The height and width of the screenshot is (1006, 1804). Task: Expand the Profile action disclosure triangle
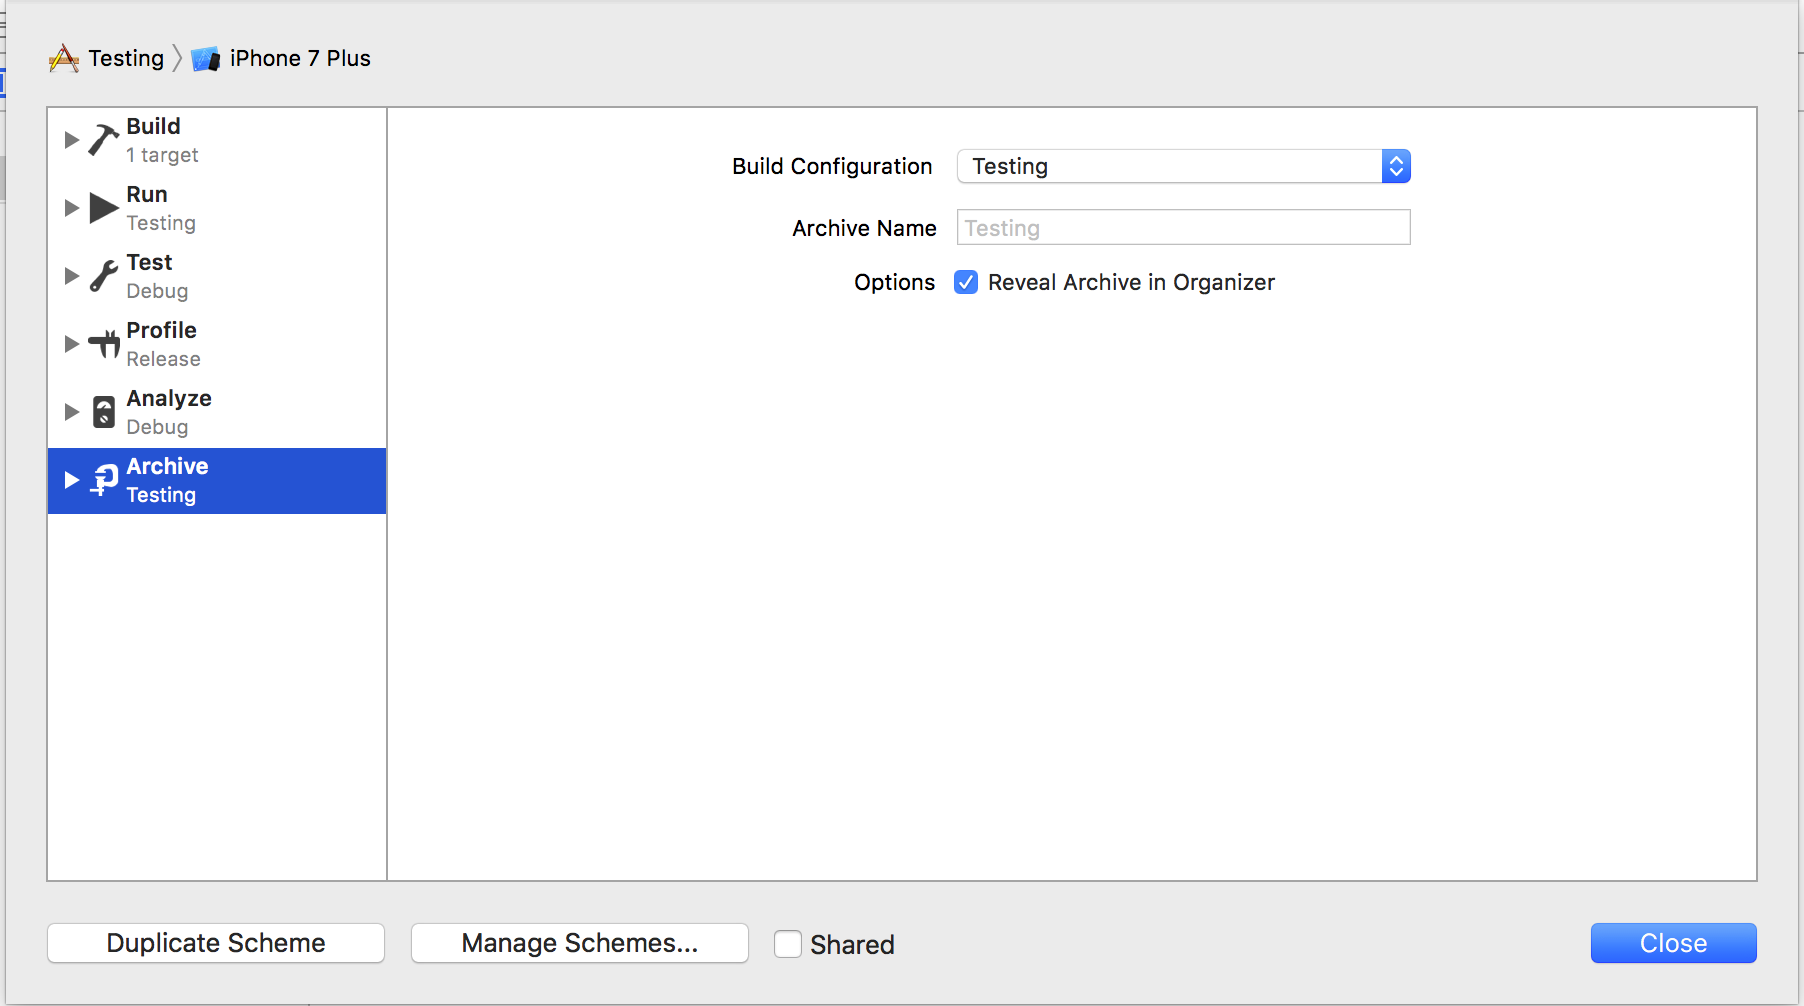(72, 344)
